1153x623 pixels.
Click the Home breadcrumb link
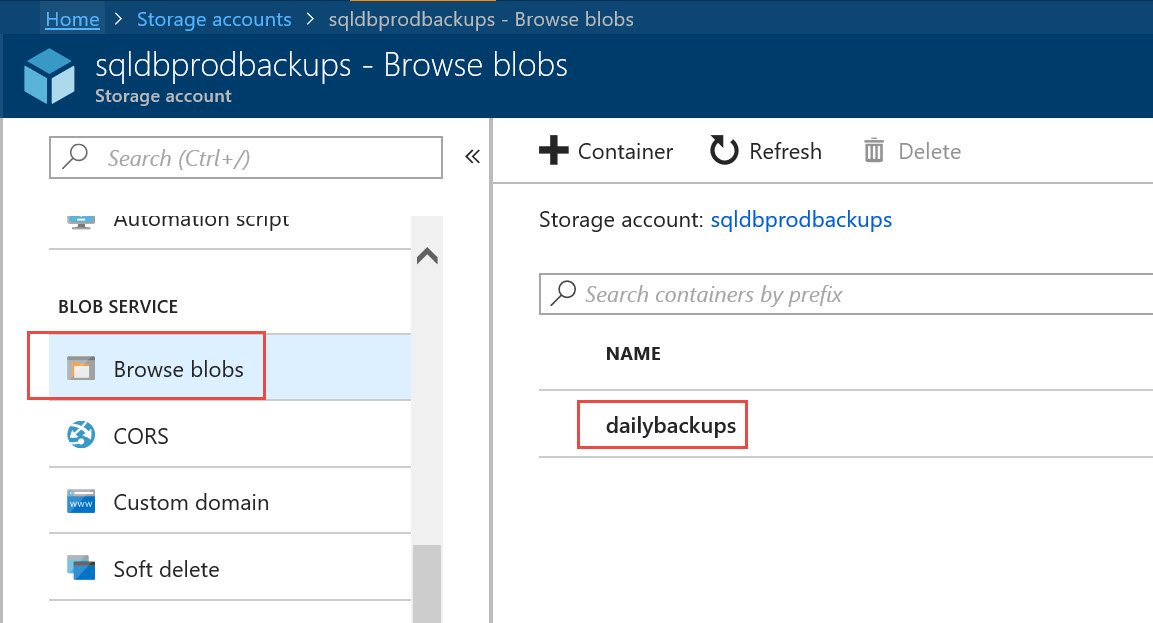pos(72,19)
